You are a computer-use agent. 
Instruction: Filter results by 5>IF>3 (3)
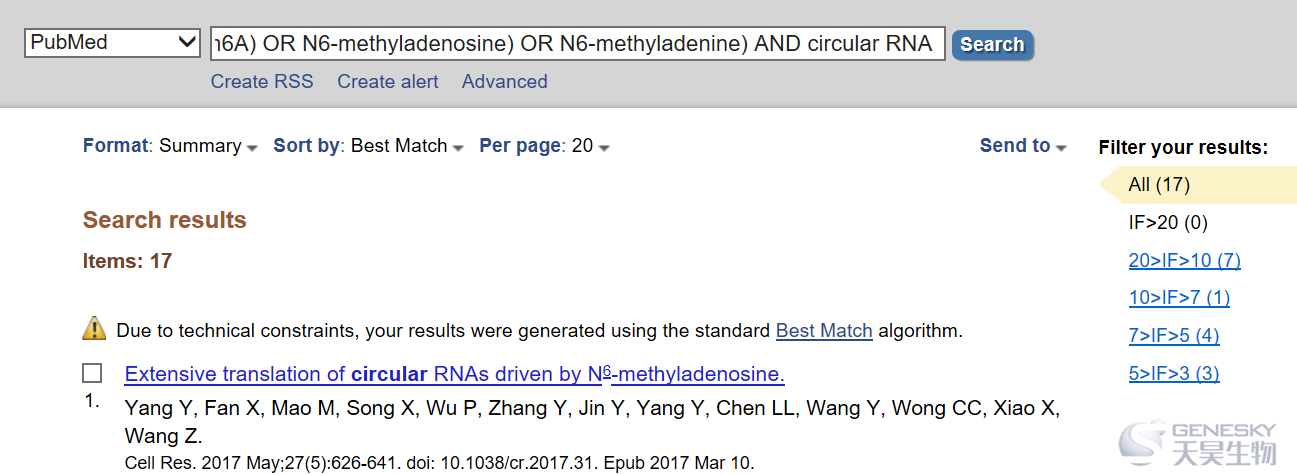point(1174,373)
